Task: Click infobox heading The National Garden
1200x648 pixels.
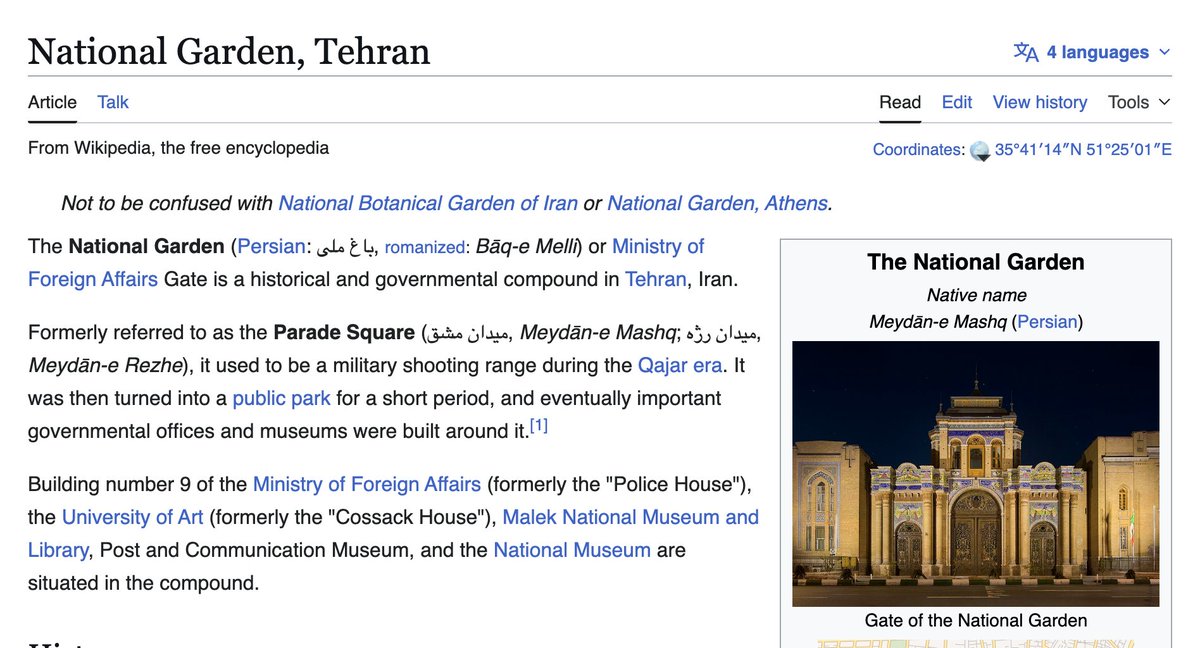Action: [x=976, y=262]
